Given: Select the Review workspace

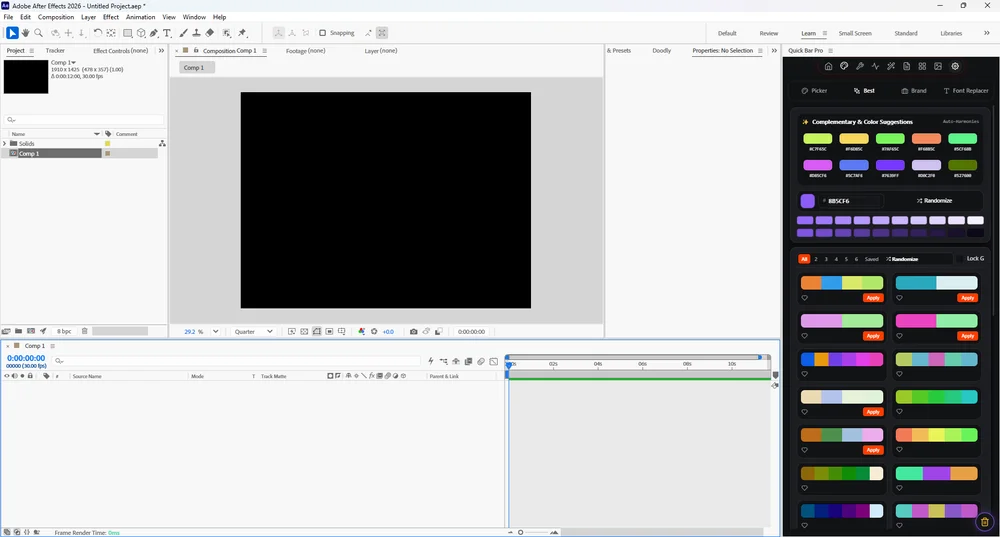Looking at the screenshot, I should pyautogui.click(x=768, y=33).
